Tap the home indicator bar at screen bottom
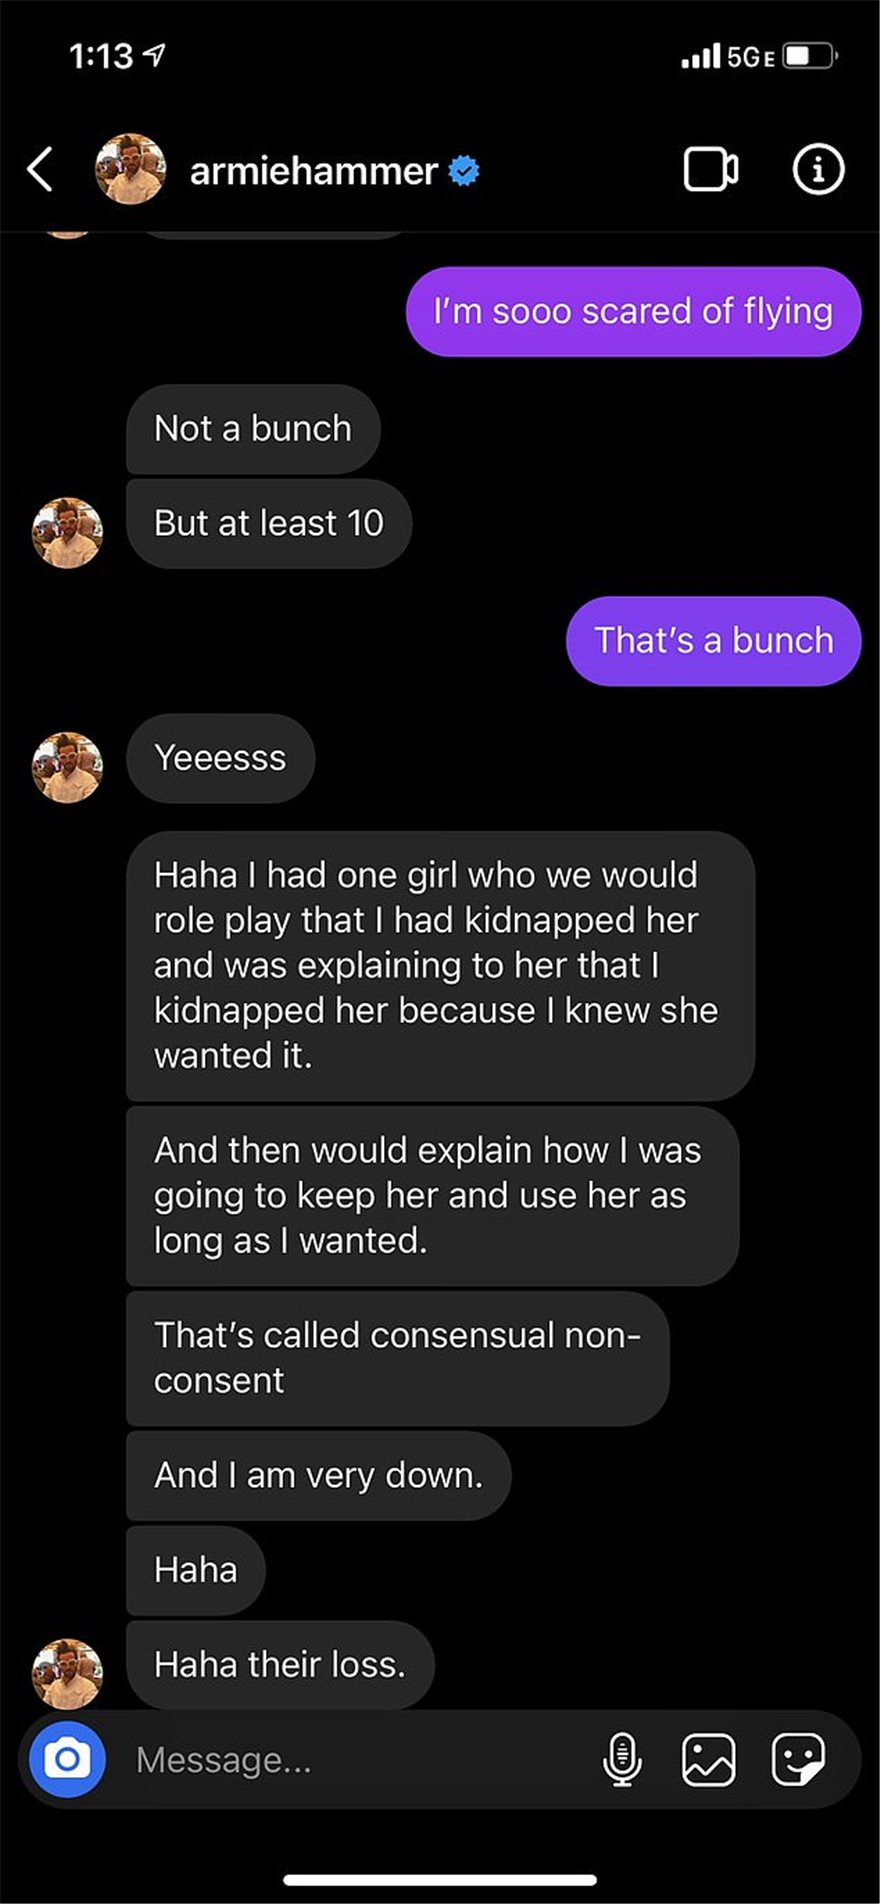Viewport: 880px width, 1904px height. click(x=440, y=1880)
